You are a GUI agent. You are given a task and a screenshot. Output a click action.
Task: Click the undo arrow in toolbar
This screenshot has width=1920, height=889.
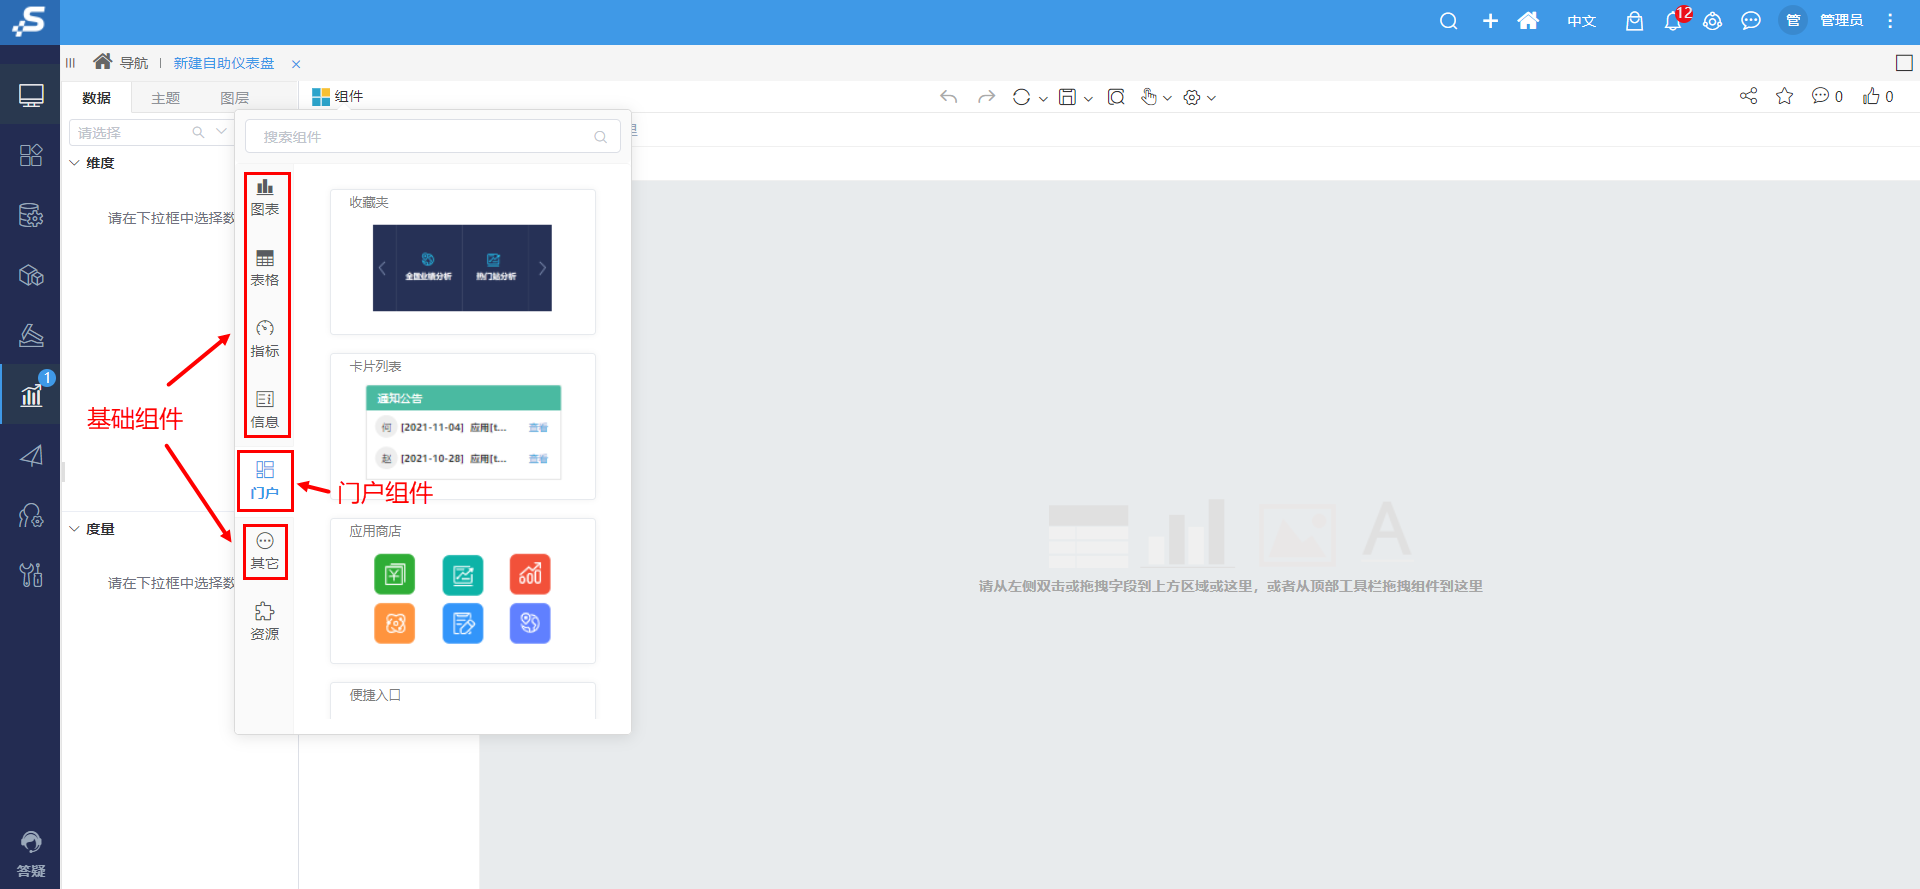[x=949, y=97]
